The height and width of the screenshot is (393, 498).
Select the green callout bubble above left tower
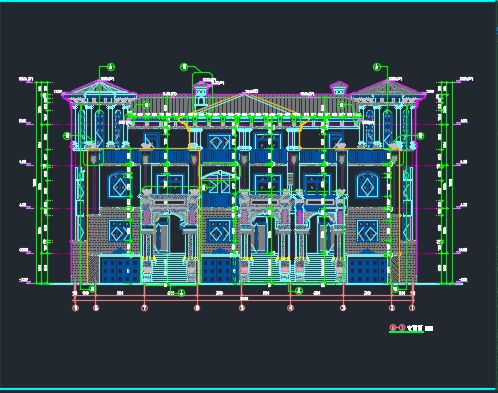click(x=111, y=67)
